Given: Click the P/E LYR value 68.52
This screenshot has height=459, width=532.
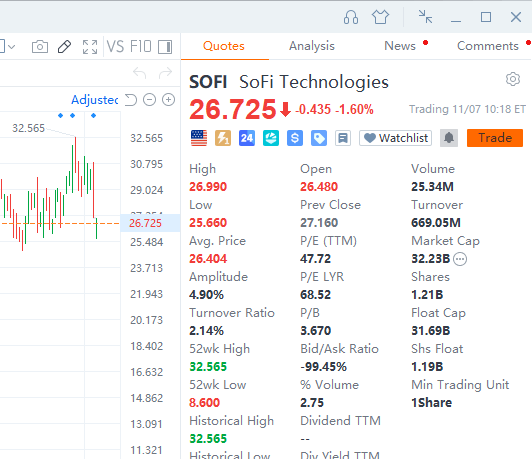Looking at the screenshot, I should coord(315,295).
